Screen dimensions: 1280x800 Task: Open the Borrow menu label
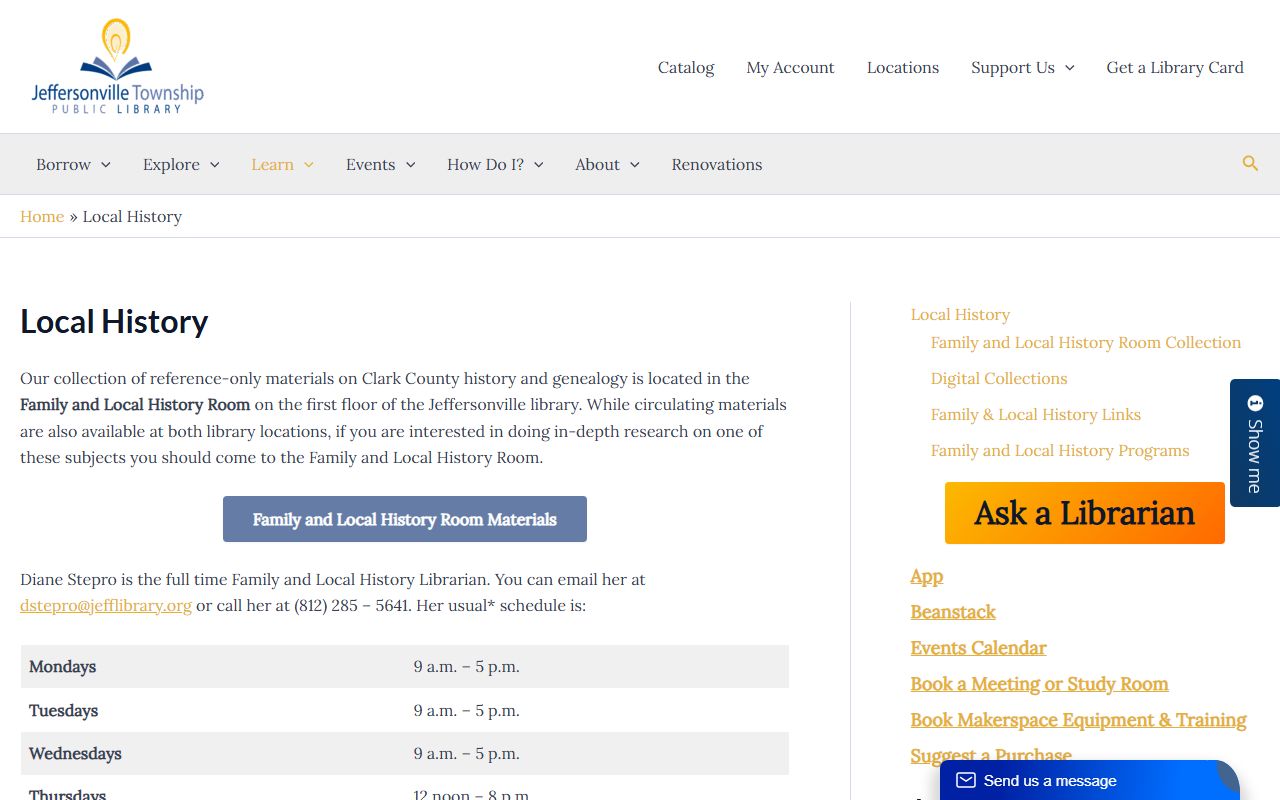63,164
